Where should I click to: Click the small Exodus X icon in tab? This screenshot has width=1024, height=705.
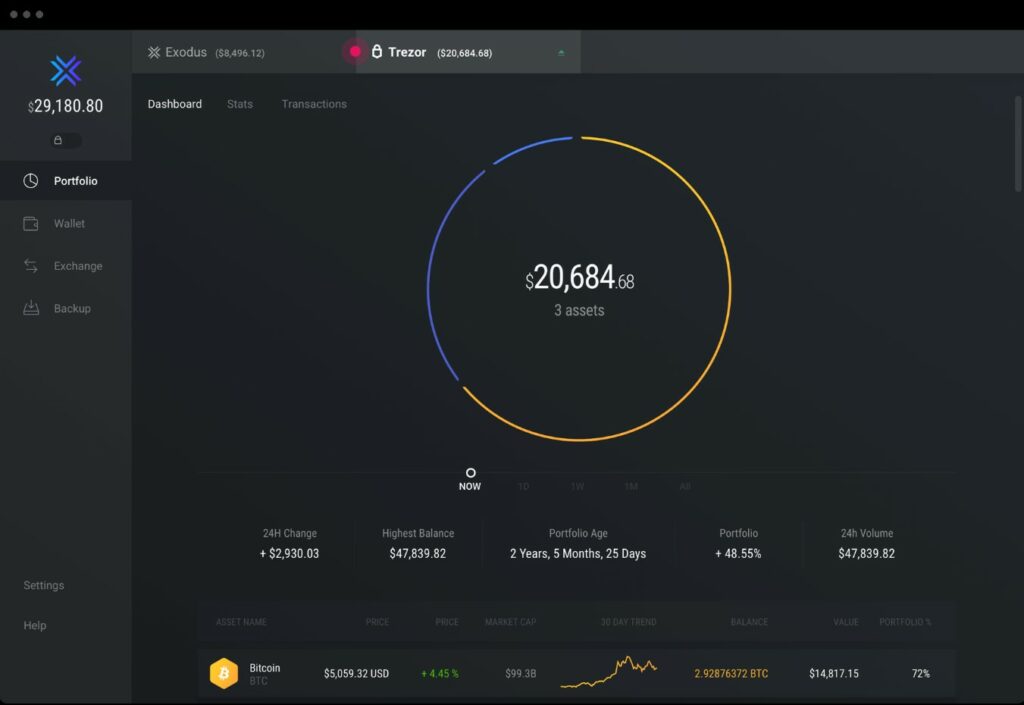[x=154, y=52]
